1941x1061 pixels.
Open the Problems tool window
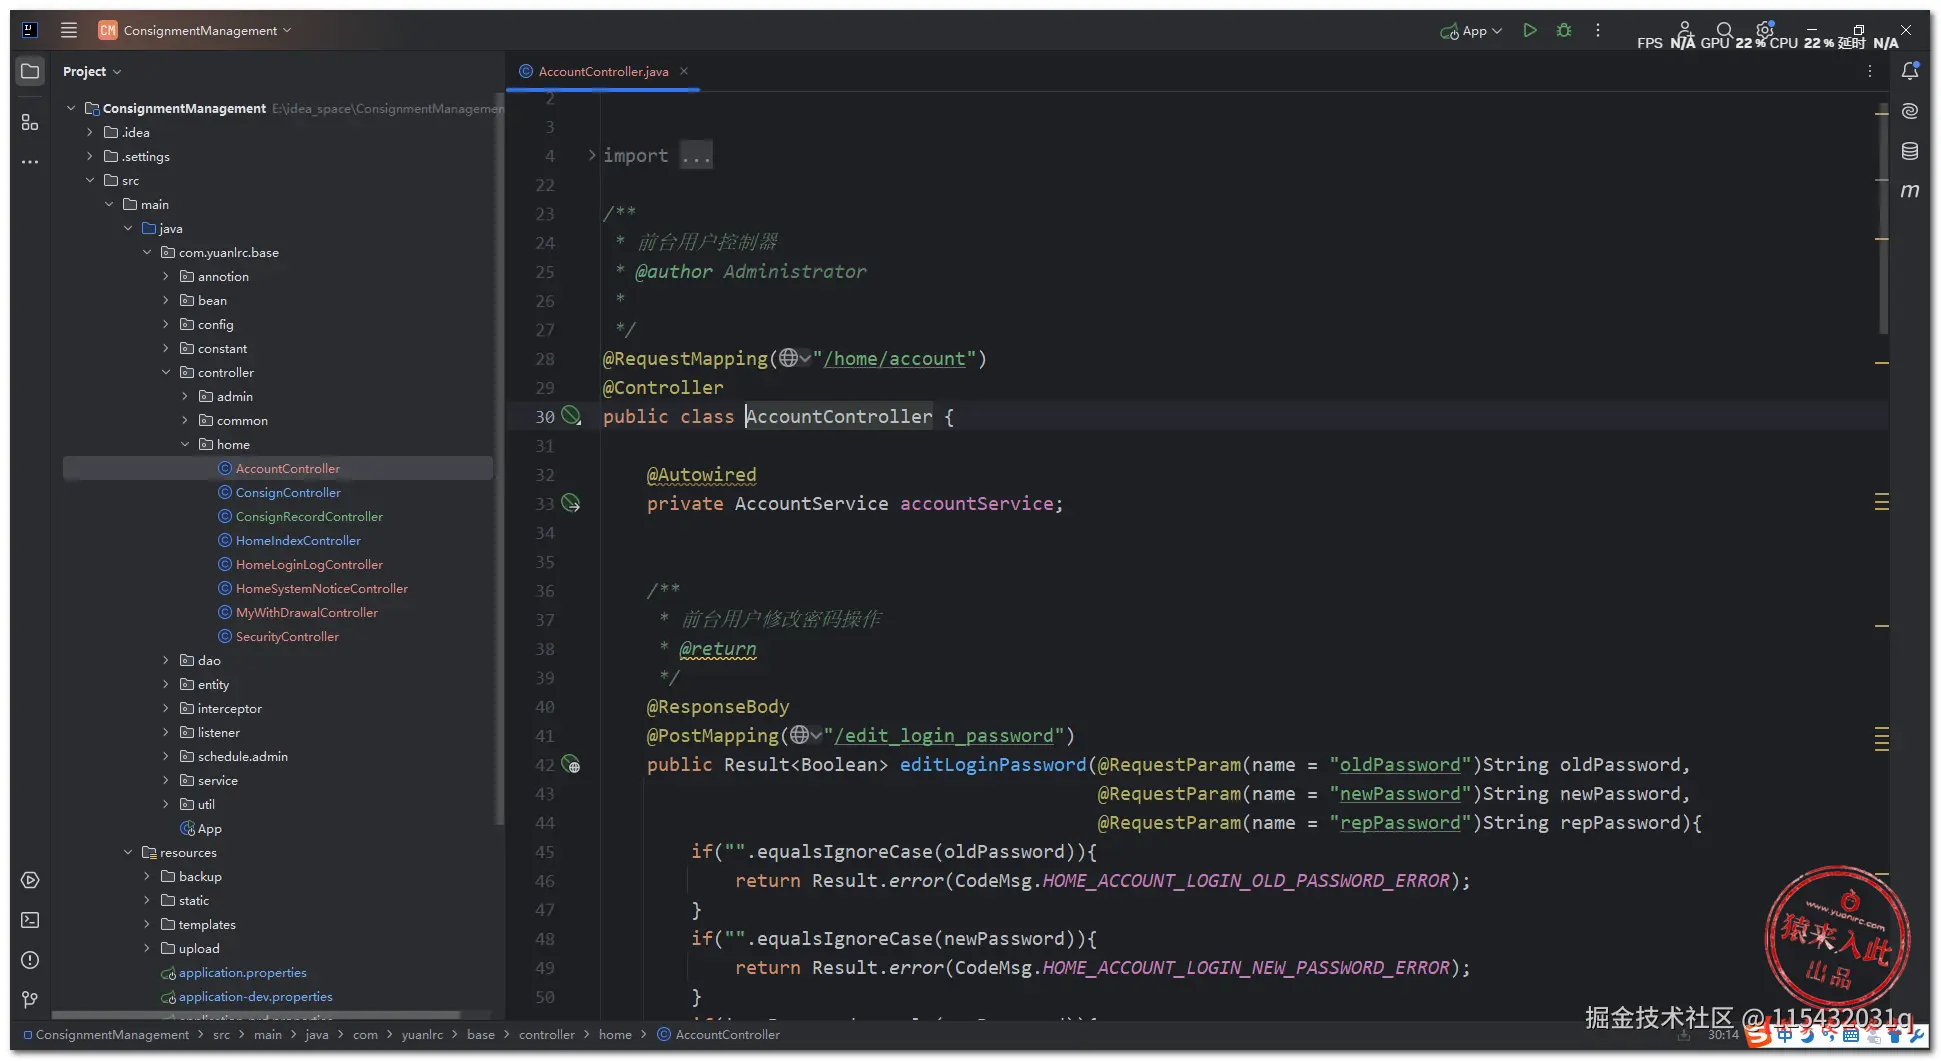pyautogui.click(x=30, y=960)
